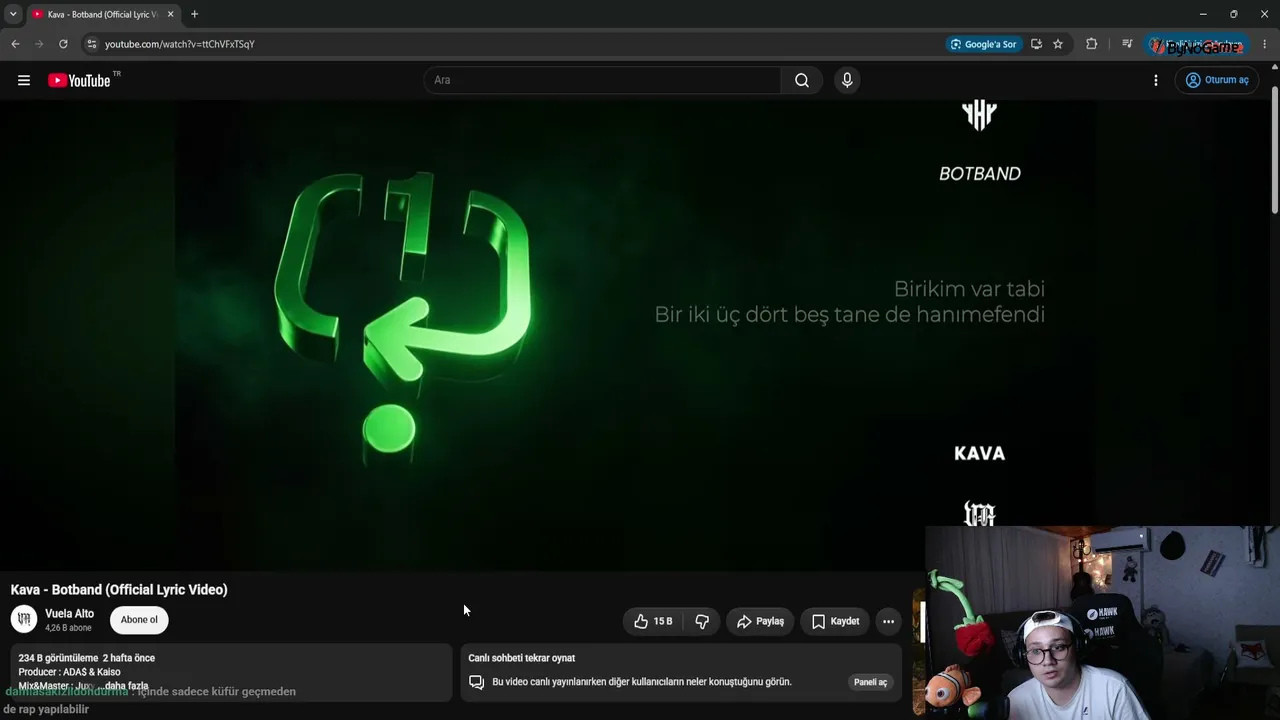Click the video title text
1280x720 pixels.
119,590
